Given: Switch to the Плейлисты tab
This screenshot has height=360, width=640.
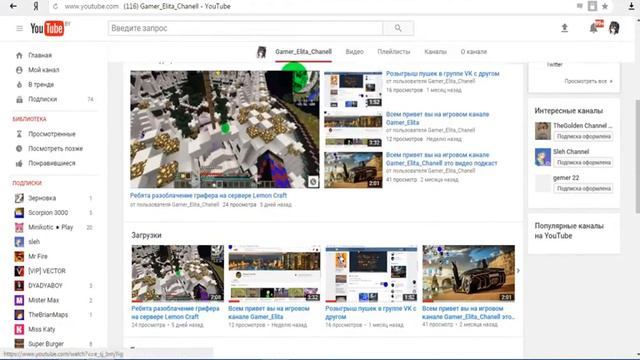Looking at the screenshot, I should point(393,52).
